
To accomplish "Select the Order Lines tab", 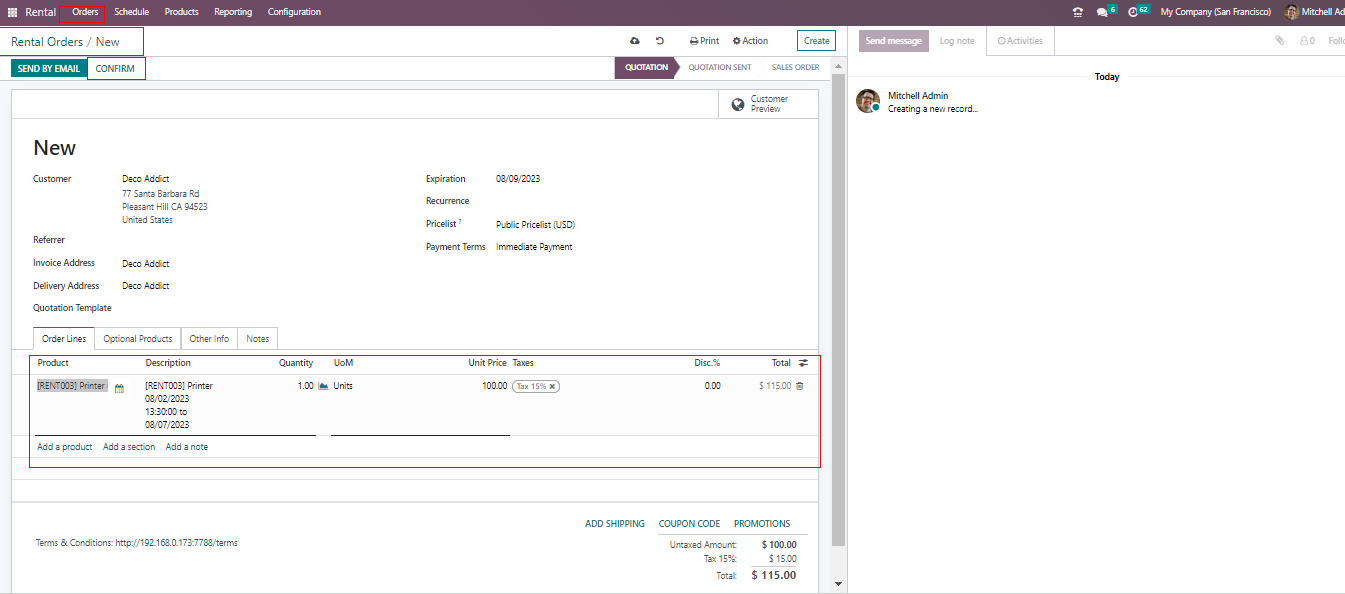I will click(x=64, y=339).
